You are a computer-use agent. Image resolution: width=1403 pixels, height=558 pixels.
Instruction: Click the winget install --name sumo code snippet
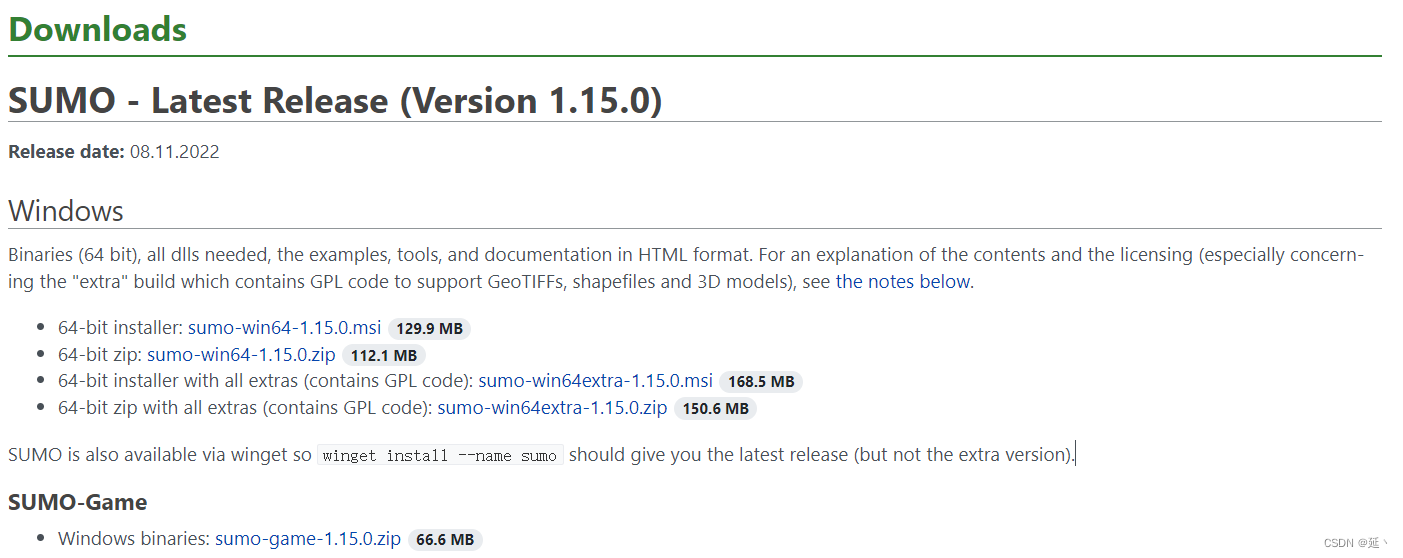[440, 455]
